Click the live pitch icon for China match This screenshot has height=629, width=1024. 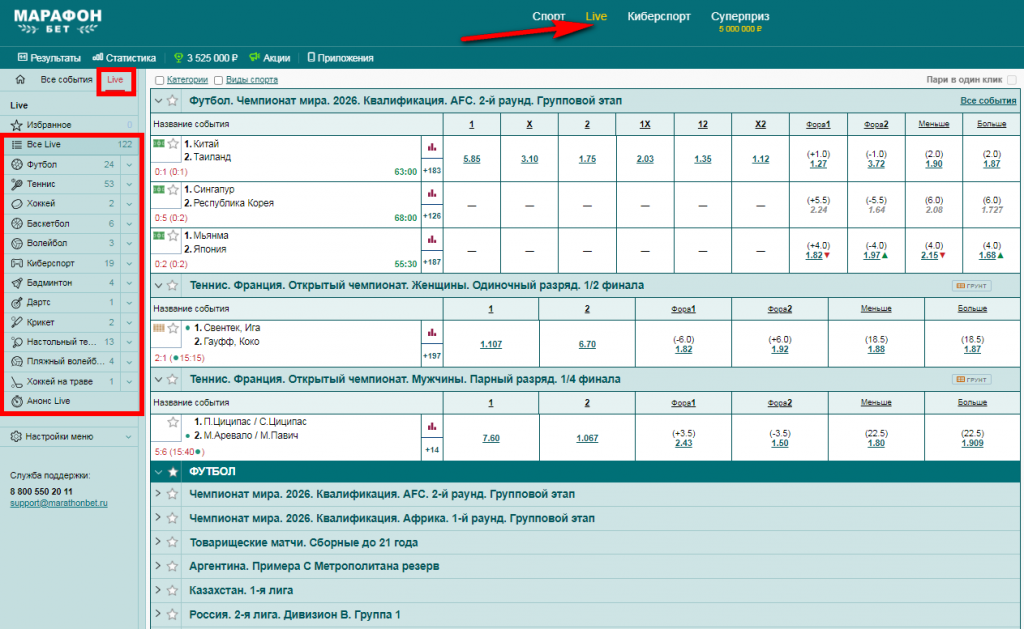159,143
